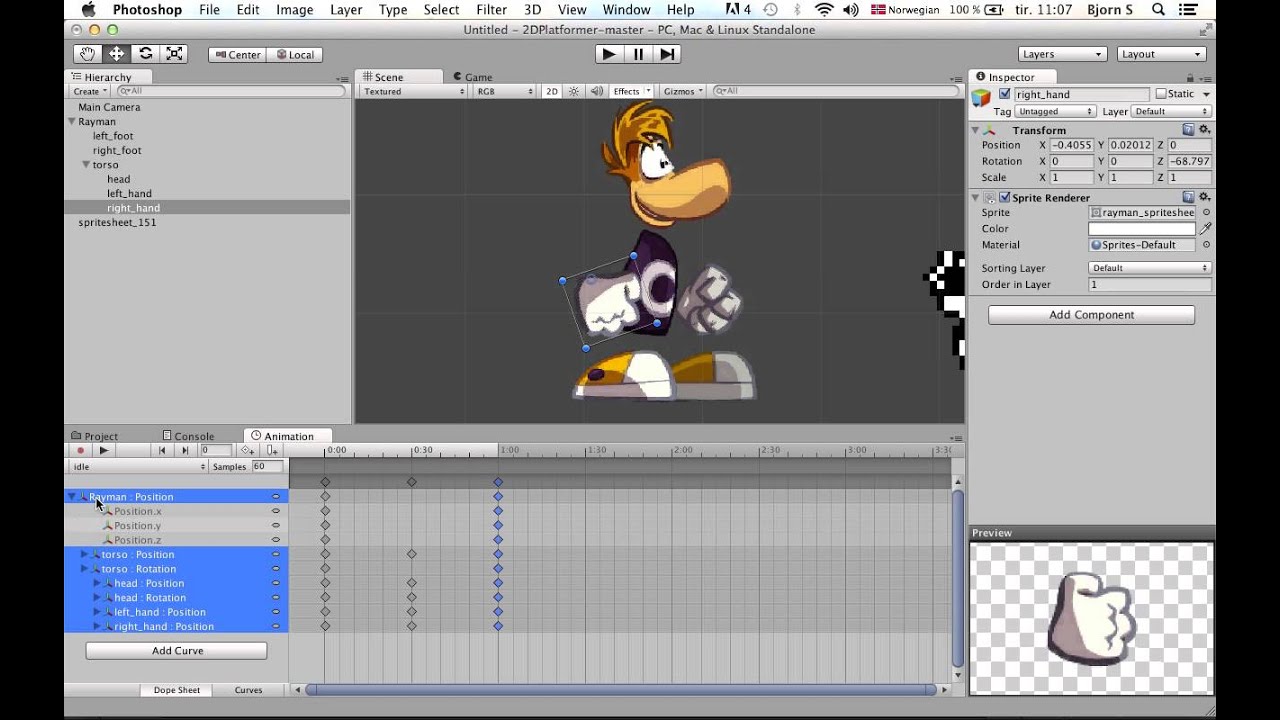Mute Scene view audio with the speaker icon
This screenshot has width=1280, height=720.
597,90
